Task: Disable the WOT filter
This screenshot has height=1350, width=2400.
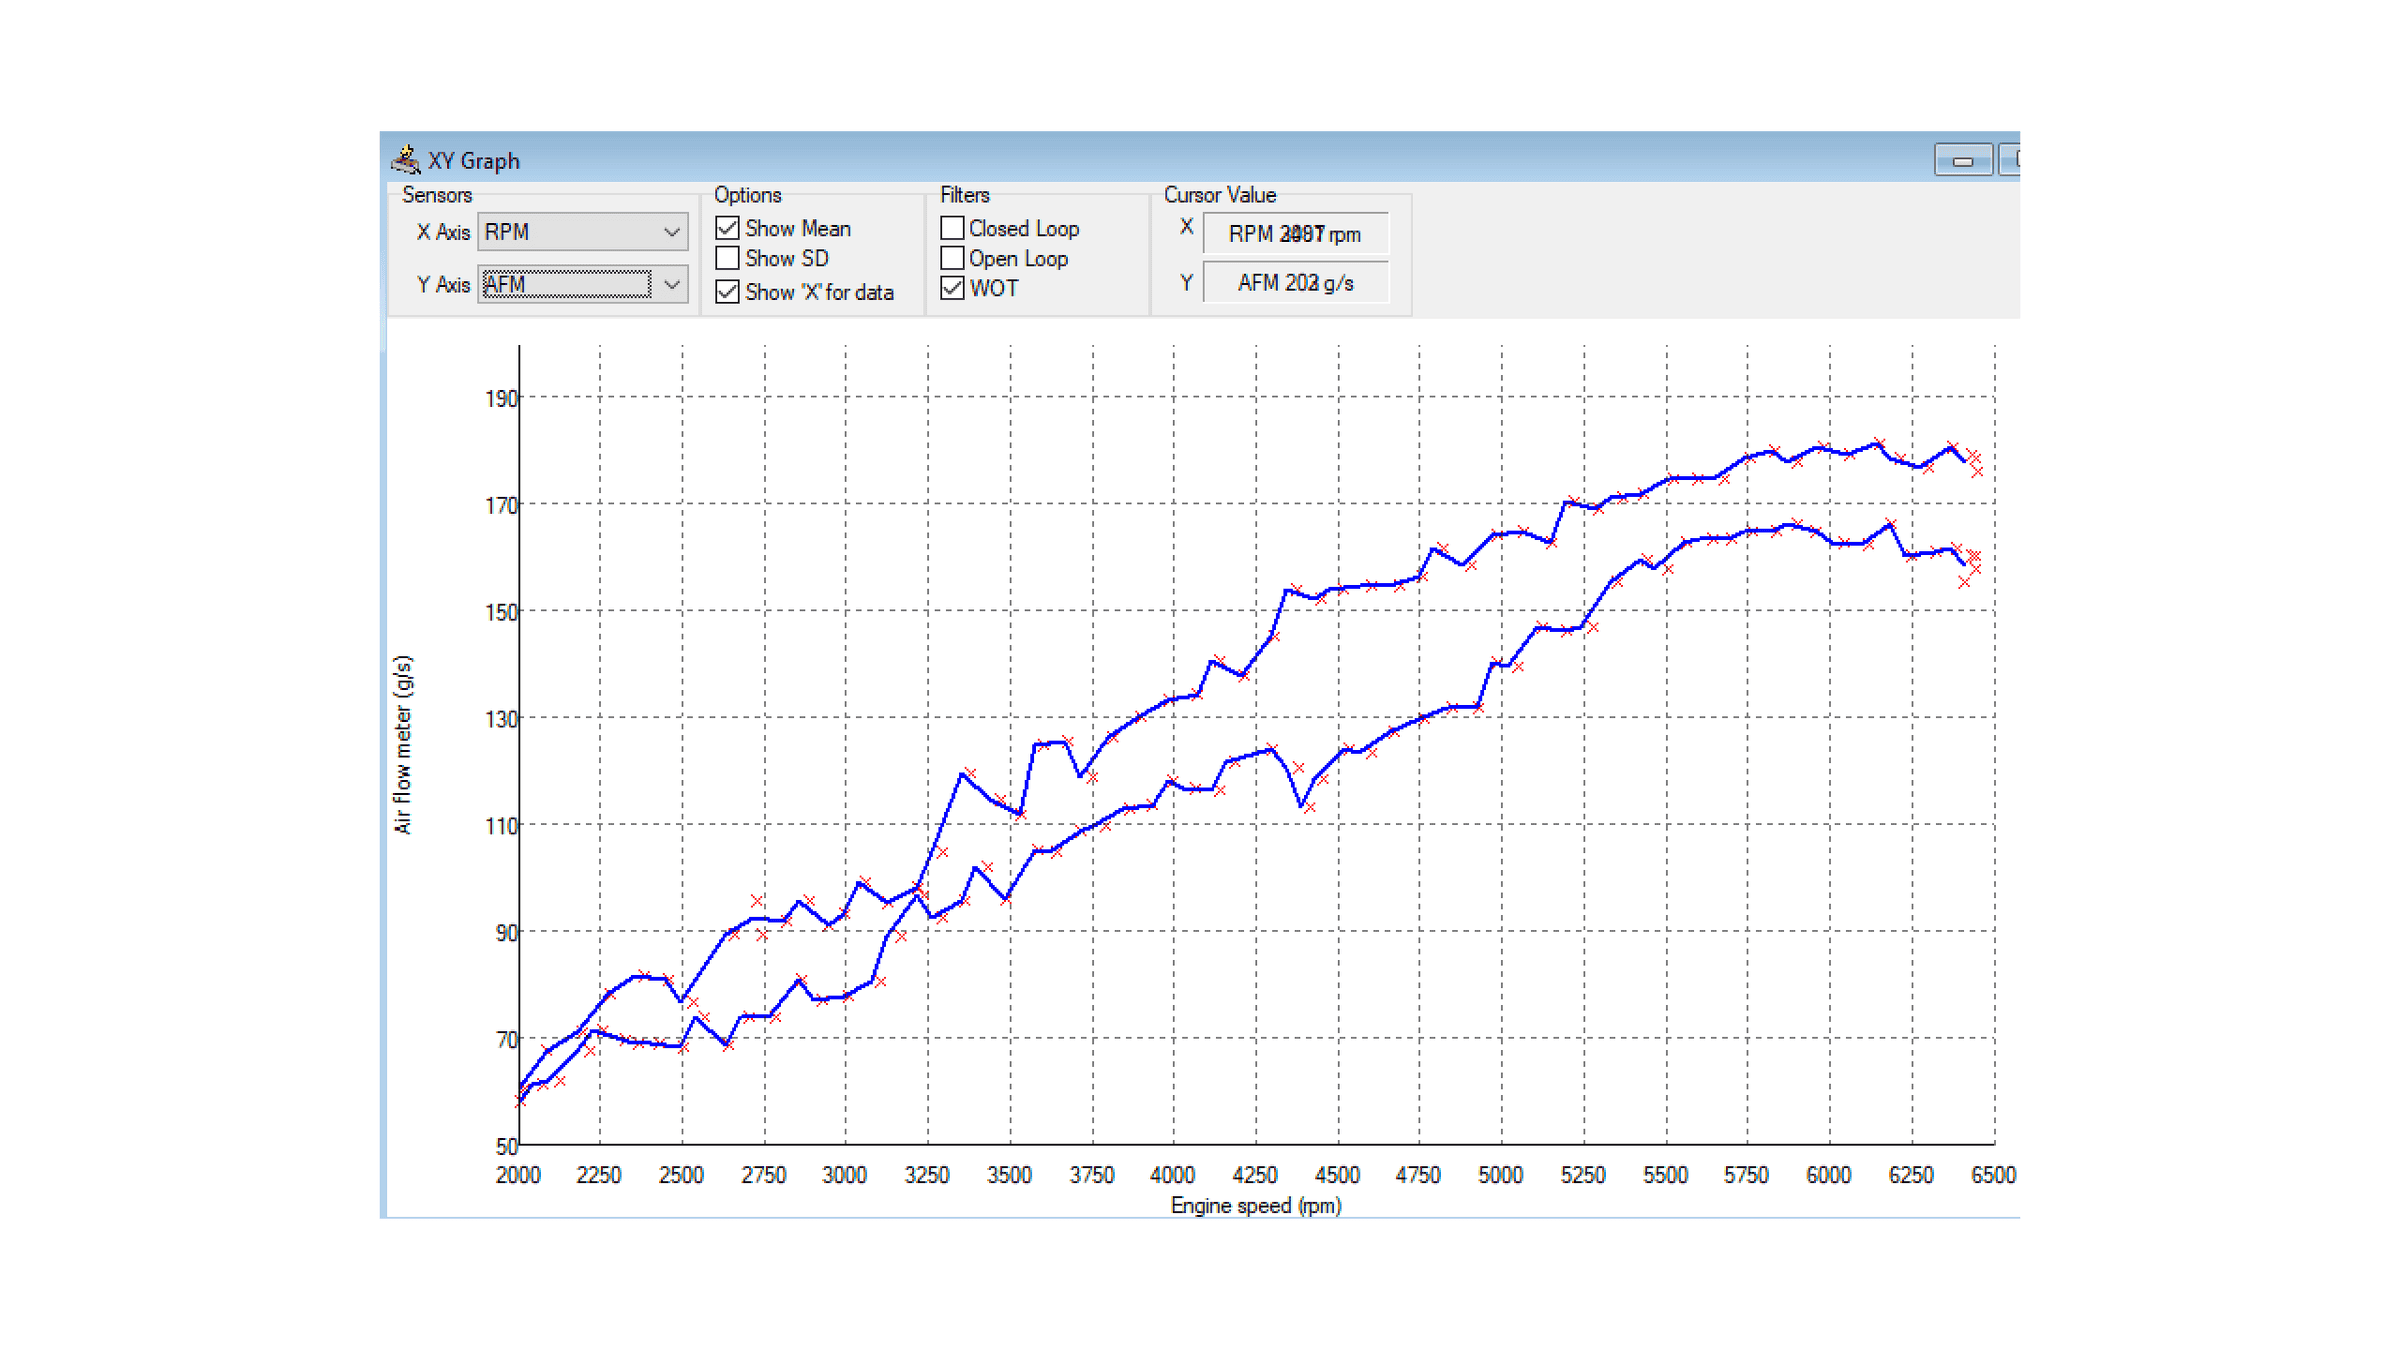Action: point(952,289)
